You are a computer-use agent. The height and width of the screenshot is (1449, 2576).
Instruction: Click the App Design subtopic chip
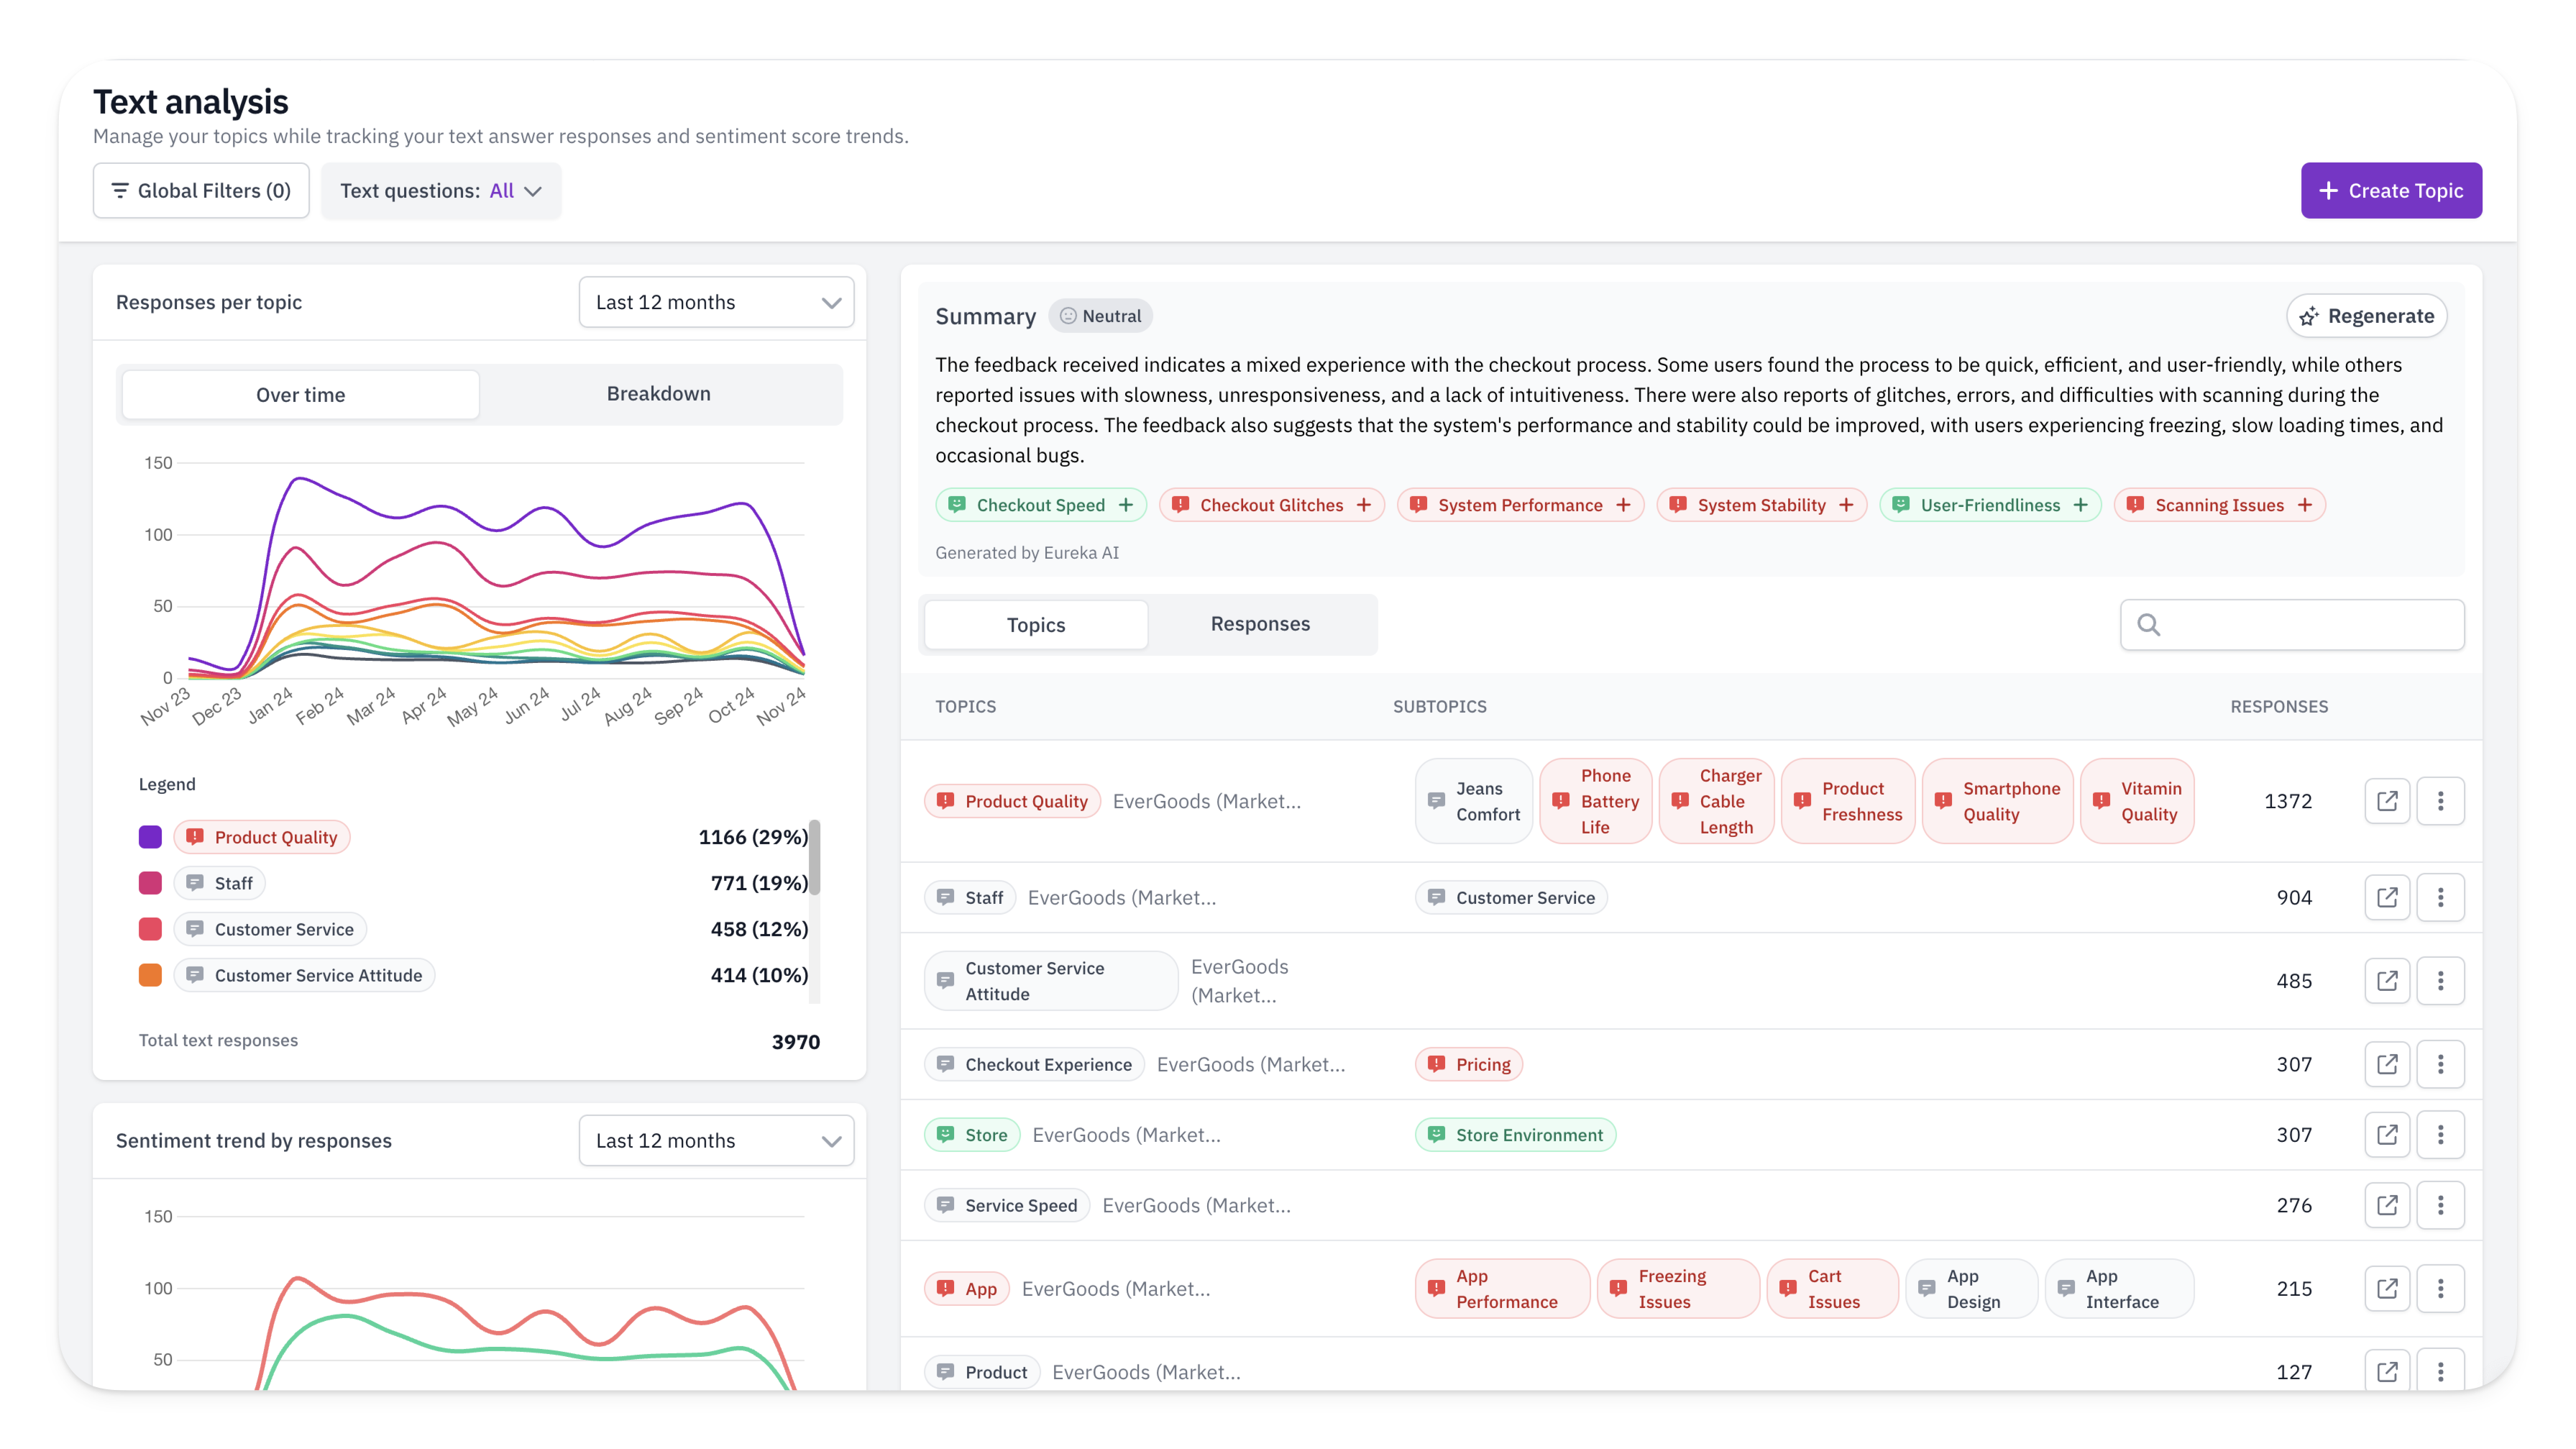click(1971, 1288)
